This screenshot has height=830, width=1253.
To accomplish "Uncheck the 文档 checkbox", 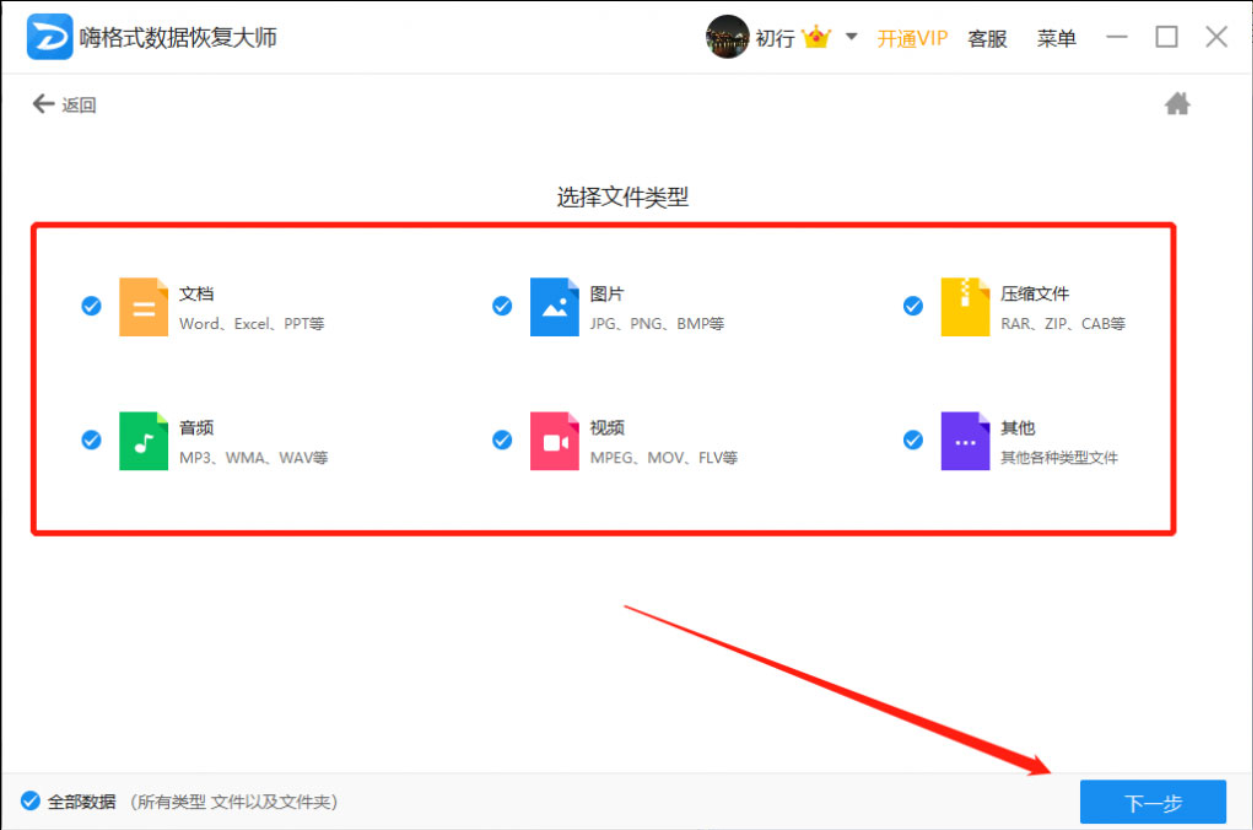I will (x=91, y=306).
